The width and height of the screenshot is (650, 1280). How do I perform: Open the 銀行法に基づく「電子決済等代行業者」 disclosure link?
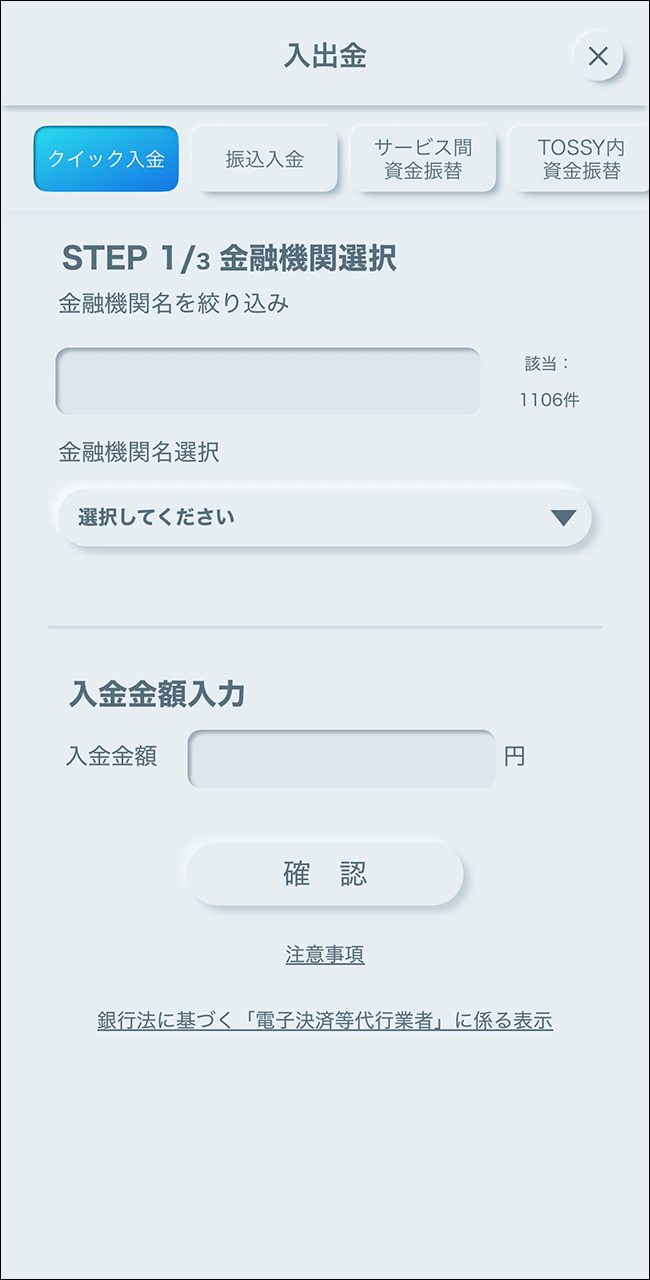coord(325,1021)
